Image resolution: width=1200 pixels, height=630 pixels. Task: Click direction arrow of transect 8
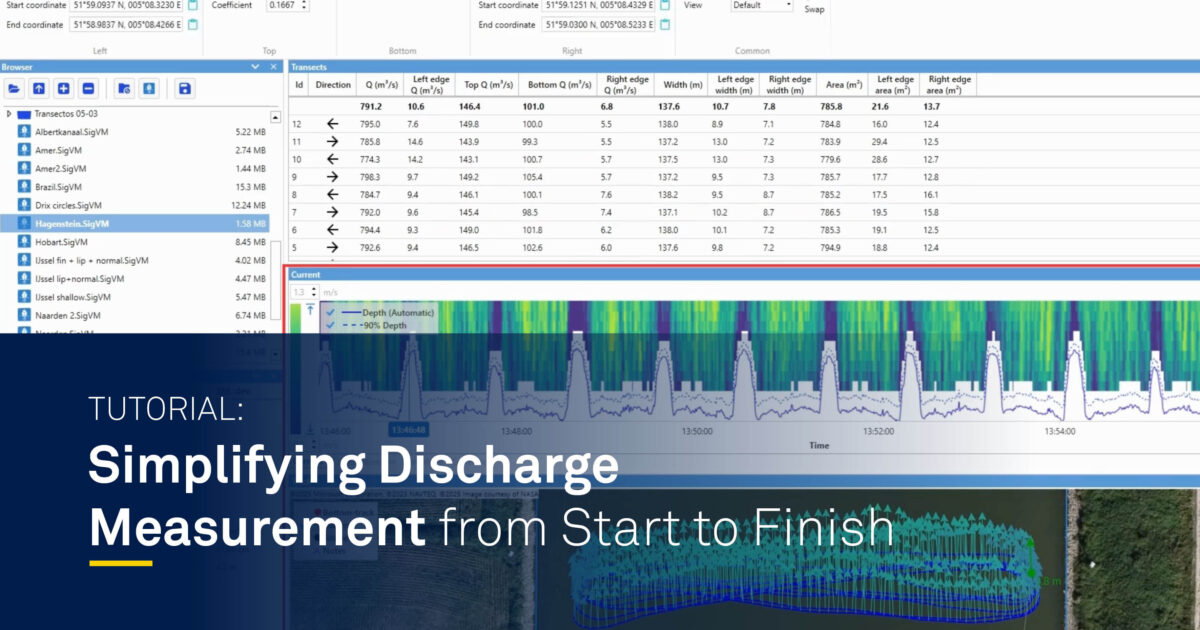pos(332,195)
